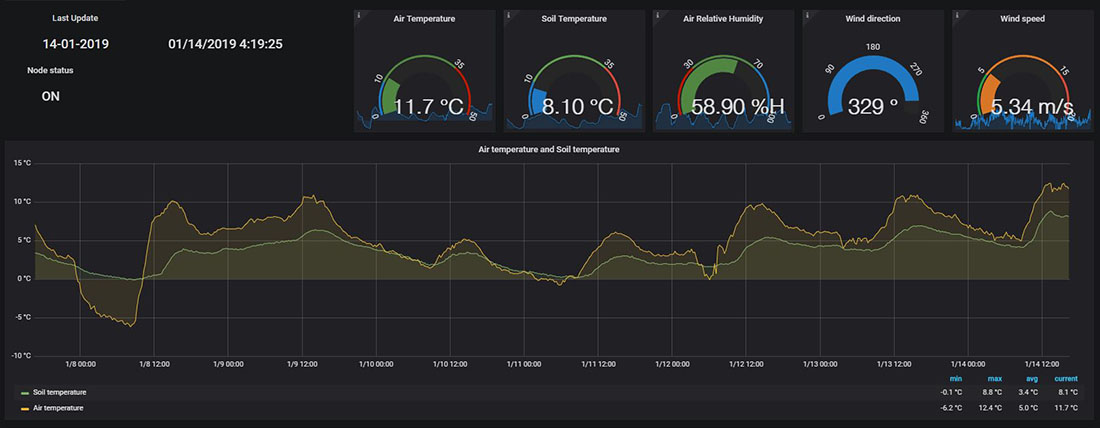Open the Wind direction panel title menu
Screen dimensions: 1100x428
[873, 19]
